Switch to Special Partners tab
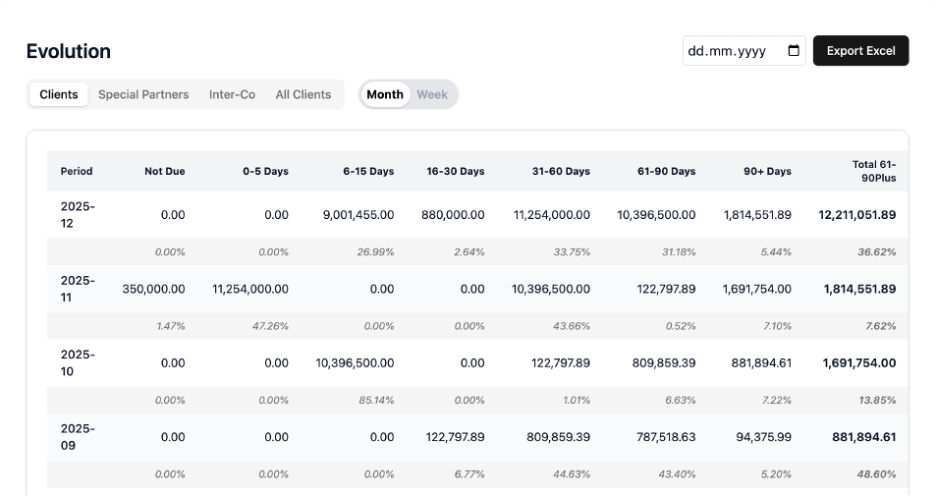The image size is (936, 496). [x=143, y=95]
